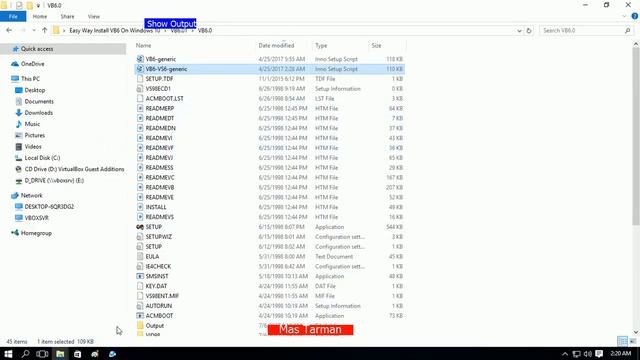Select the SETUPWIZ configuration file icon
The width and height of the screenshot is (640, 360).
click(x=140, y=237)
